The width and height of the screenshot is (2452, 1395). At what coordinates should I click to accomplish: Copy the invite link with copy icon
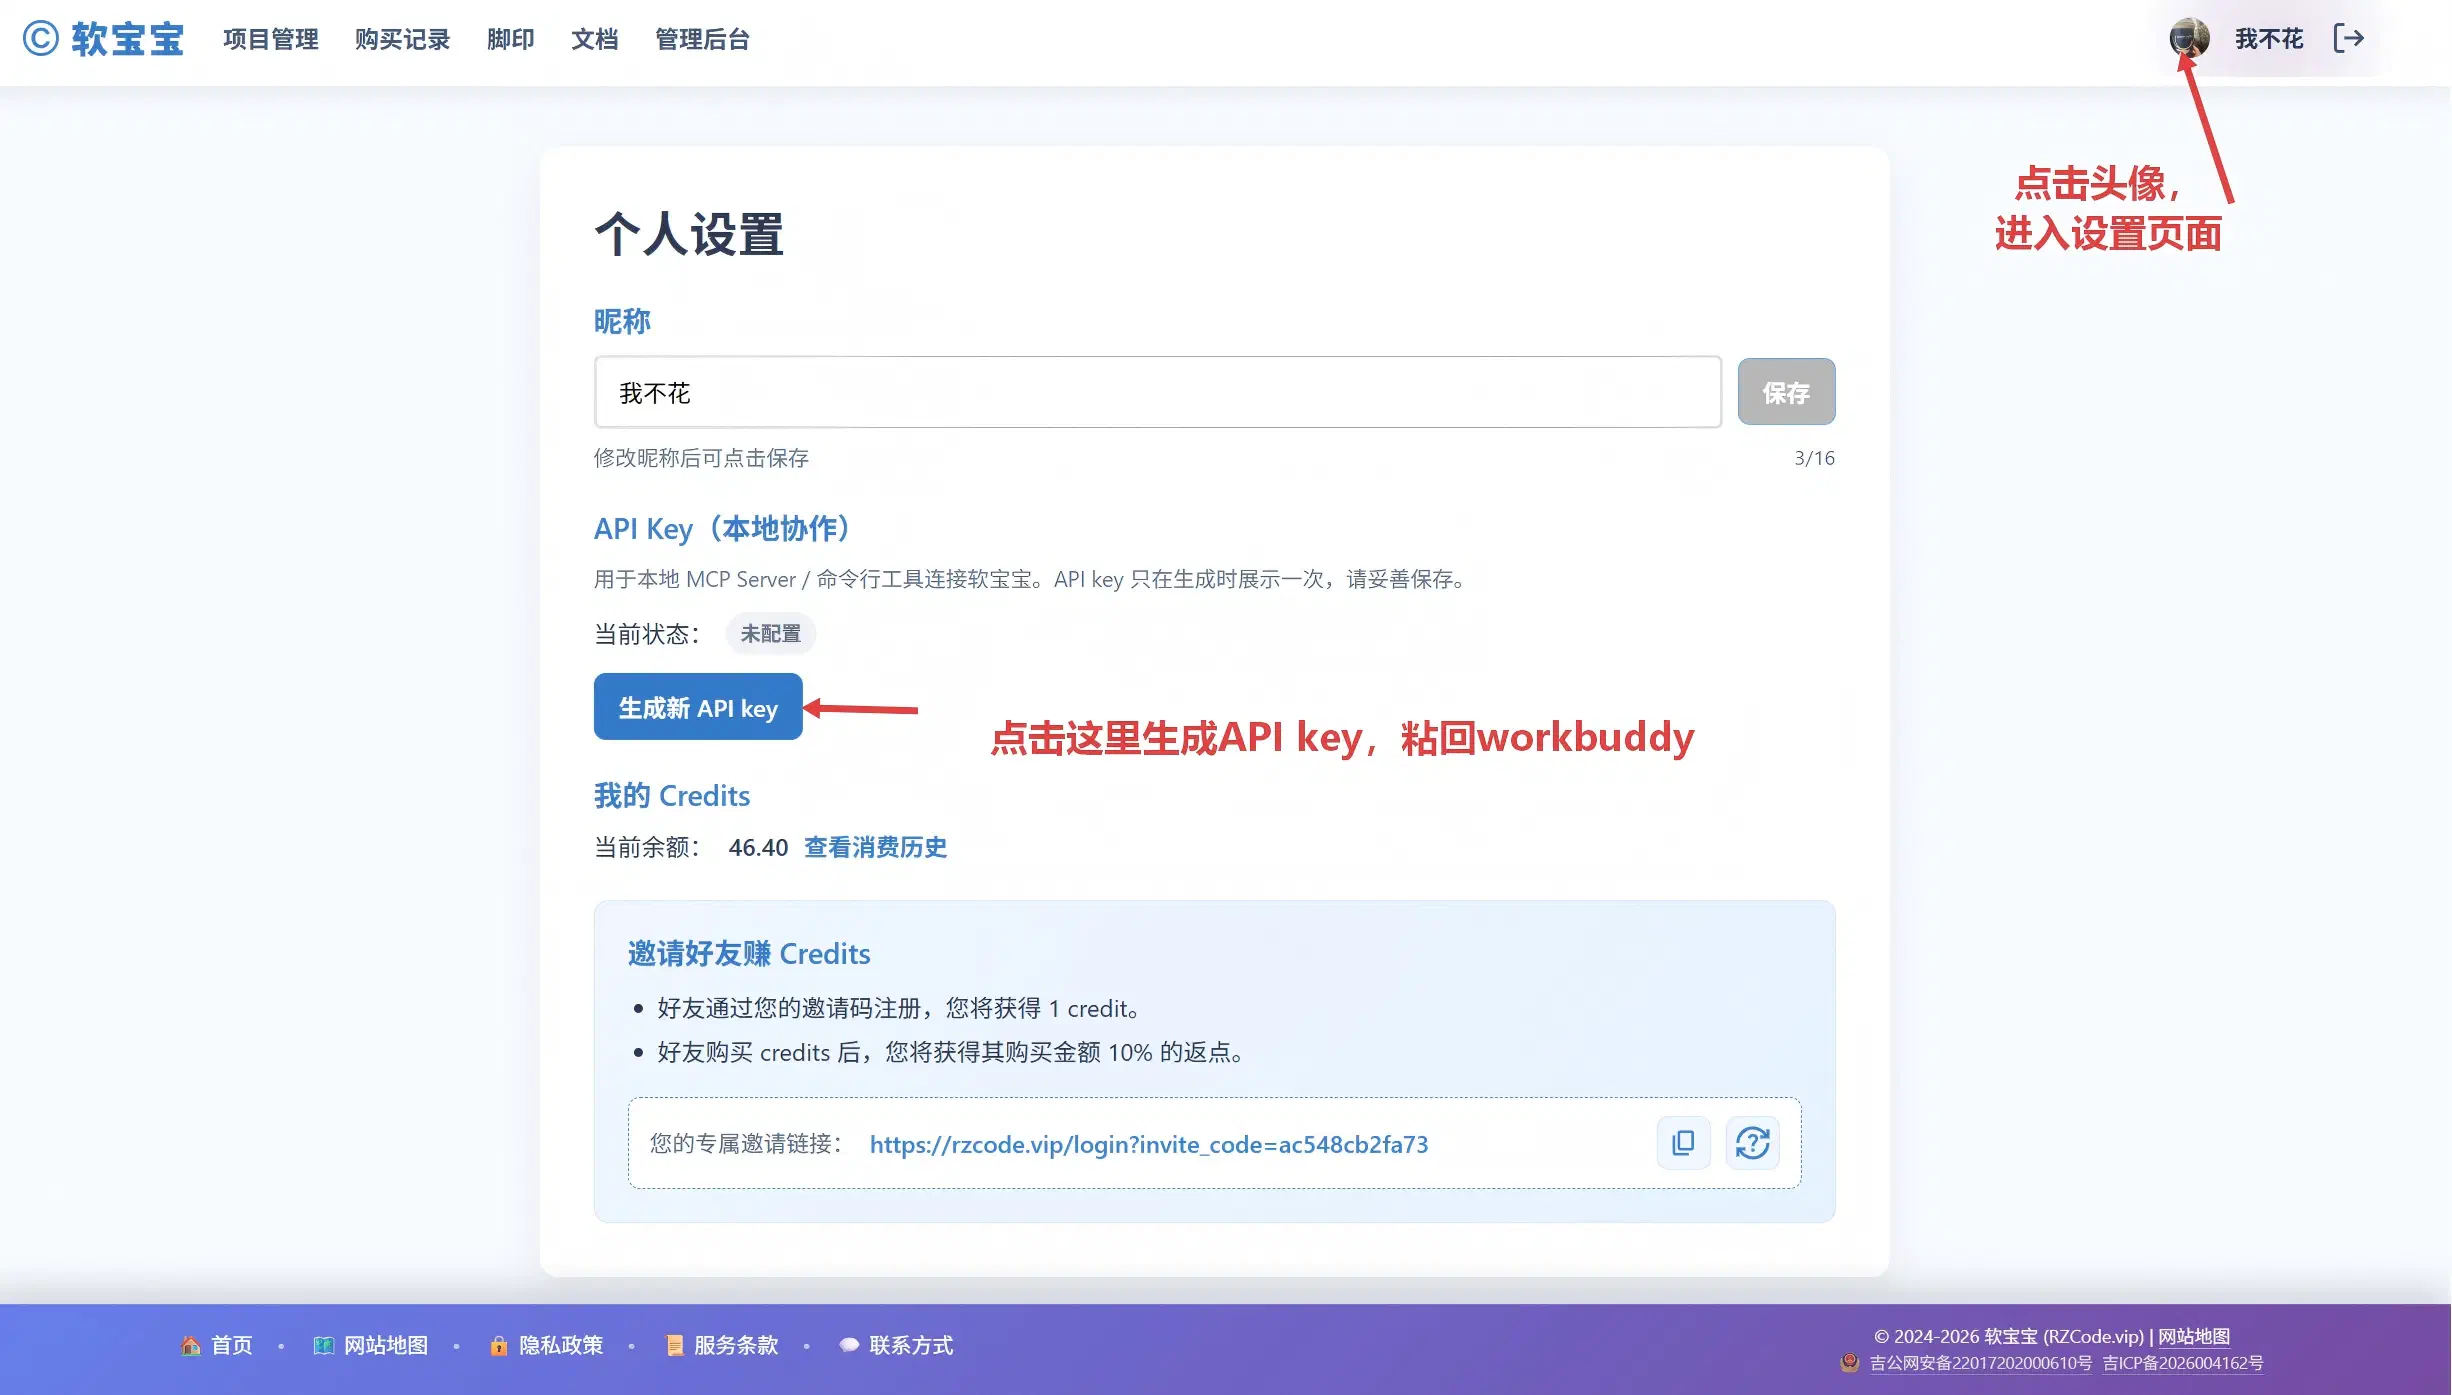[1684, 1143]
